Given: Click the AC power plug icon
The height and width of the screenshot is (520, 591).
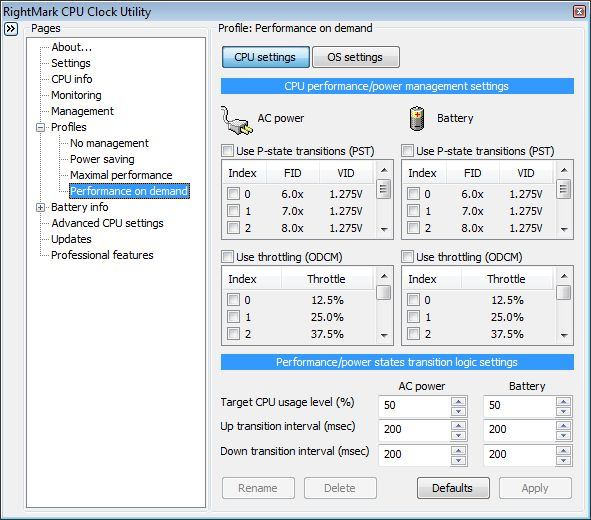Looking at the screenshot, I should 236,120.
